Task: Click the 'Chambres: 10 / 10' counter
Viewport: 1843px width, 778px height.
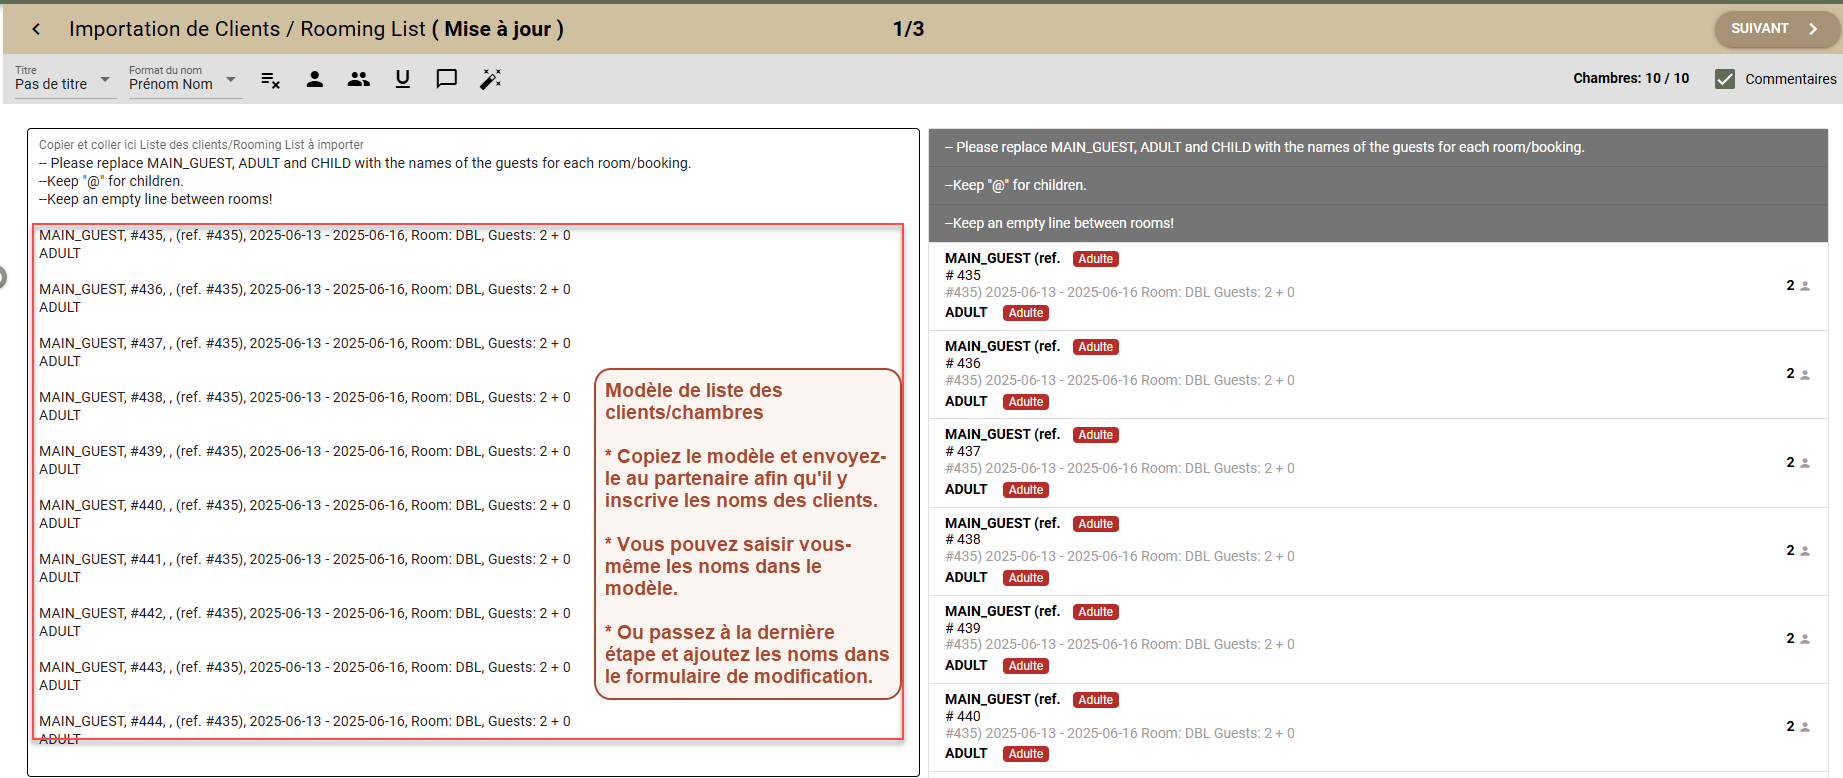Action: pyautogui.click(x=1631, y=78)
